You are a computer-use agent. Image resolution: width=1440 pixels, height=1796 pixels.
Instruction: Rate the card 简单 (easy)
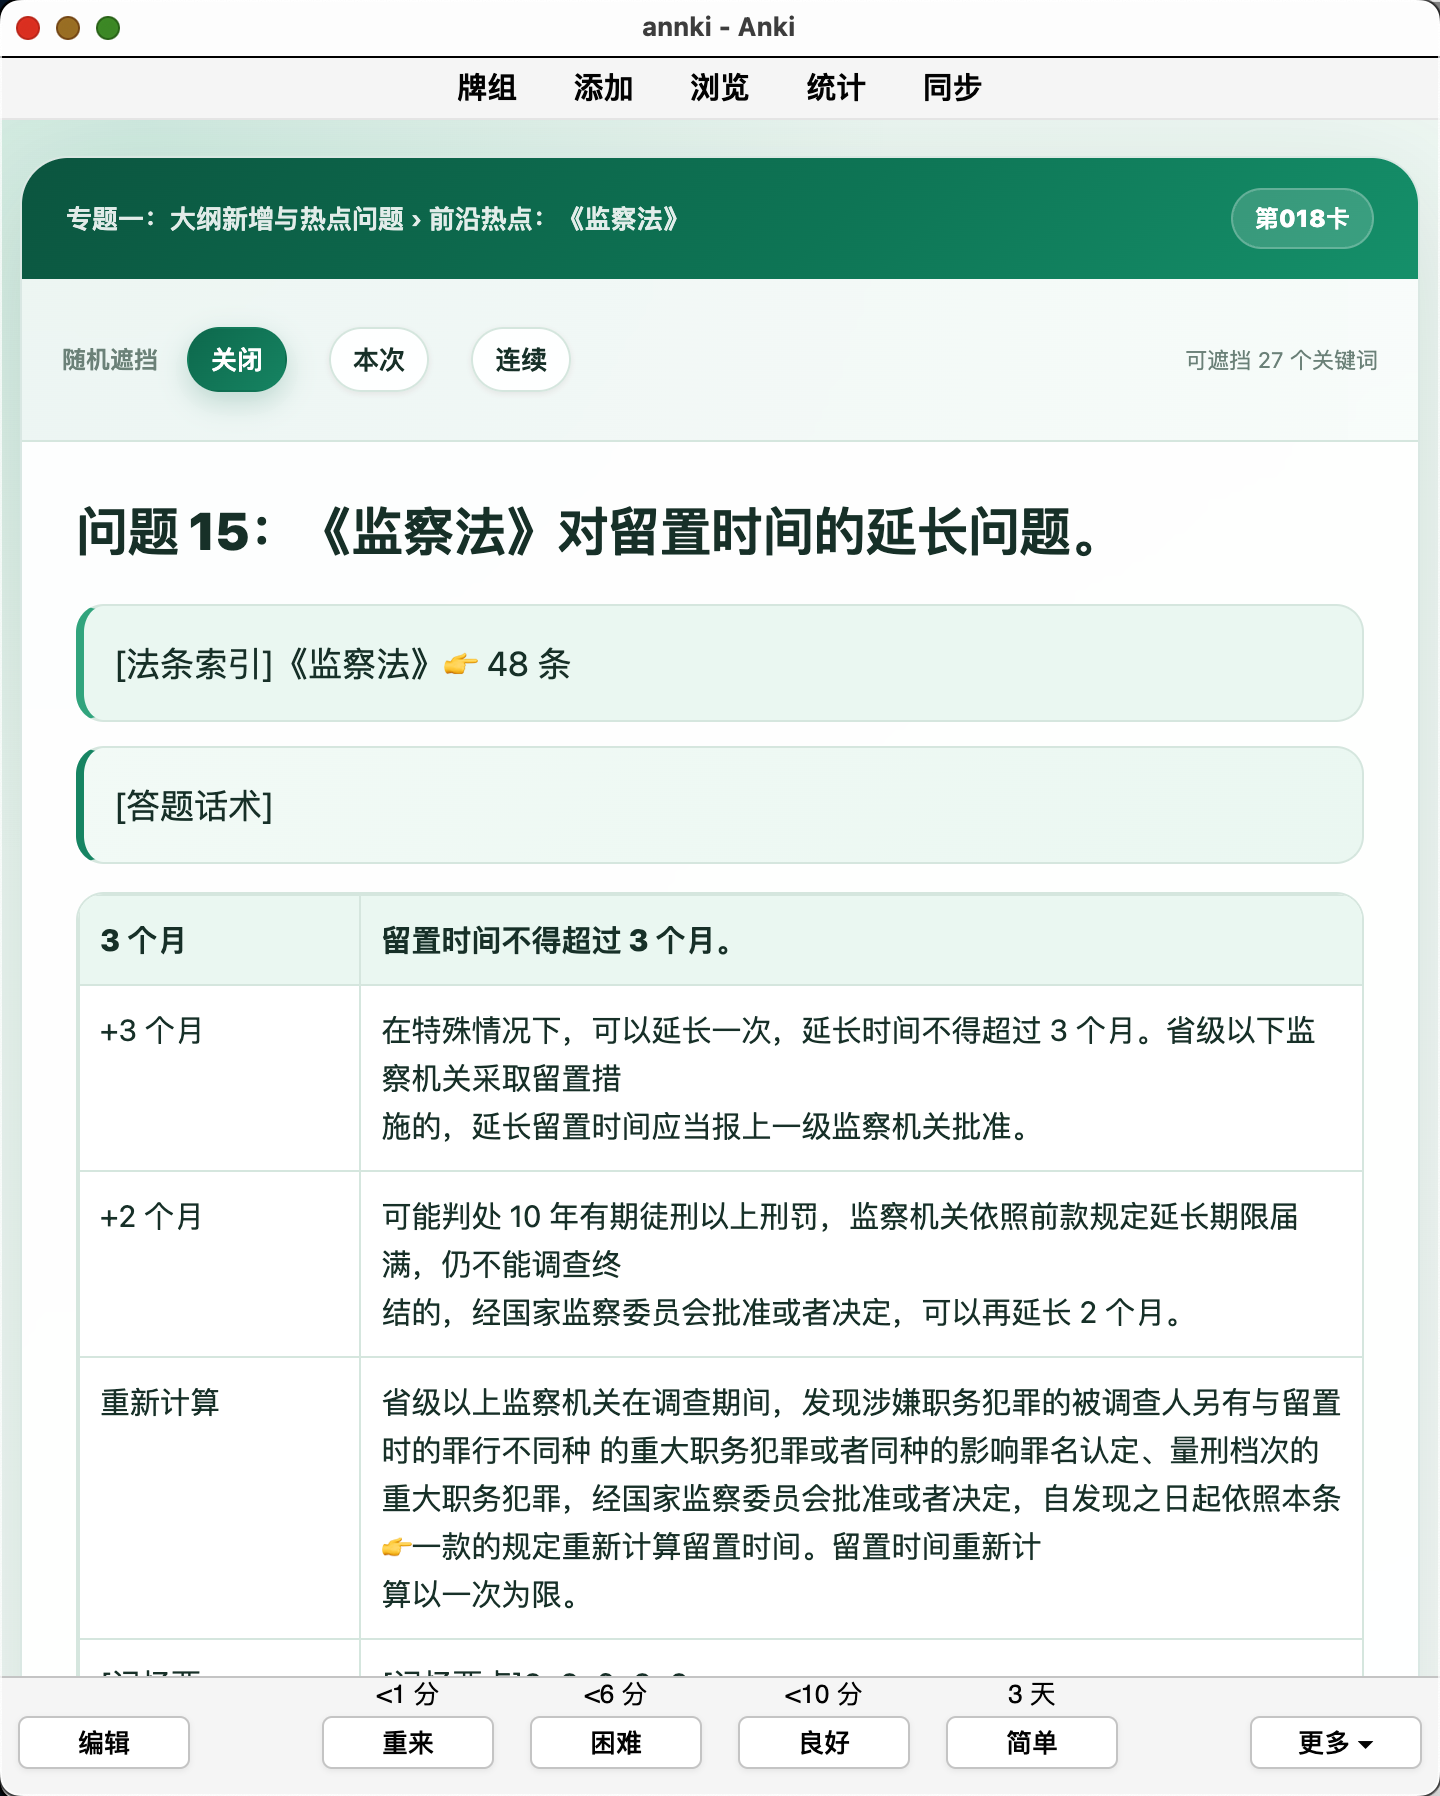pyautogui.click(x=1032, y=1742)
